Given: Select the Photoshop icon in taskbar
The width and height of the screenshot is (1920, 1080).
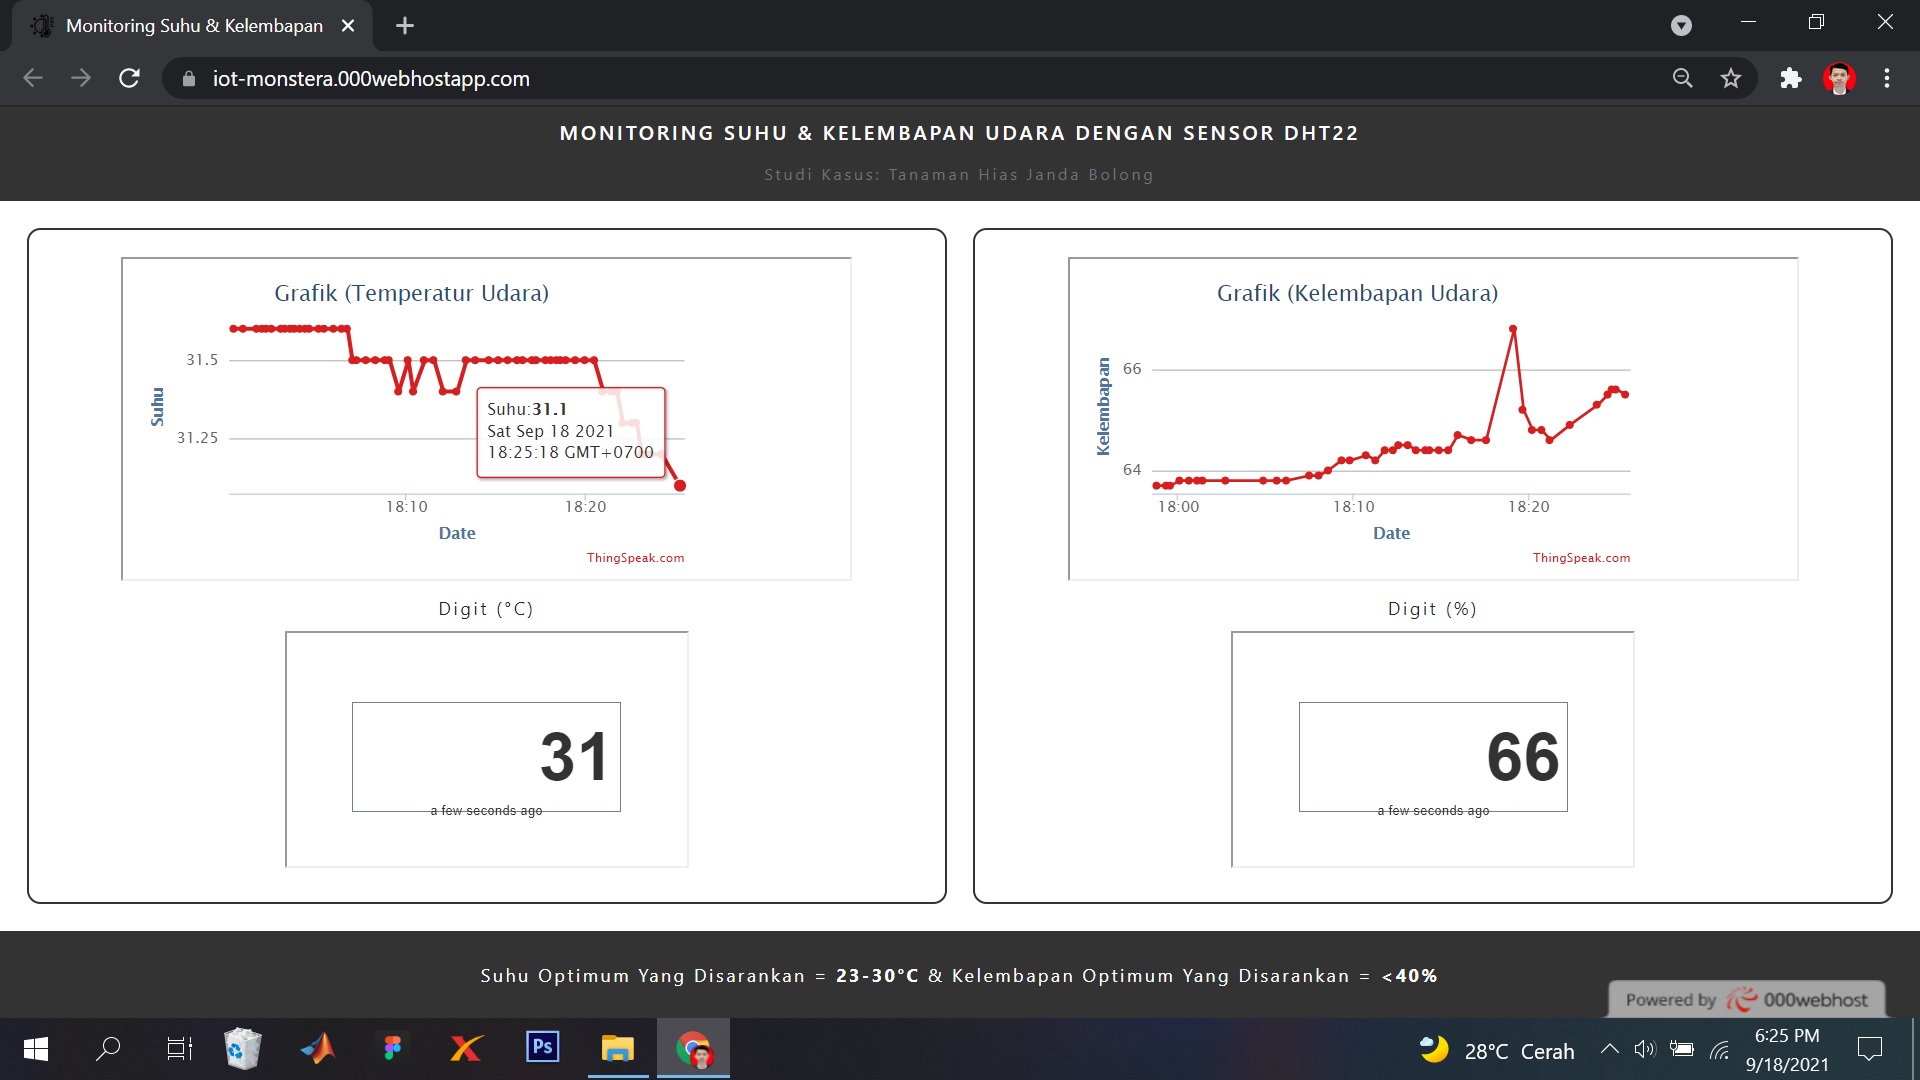Looking at the screenshot, I should pyautogui.click(x=542, y=1048).
